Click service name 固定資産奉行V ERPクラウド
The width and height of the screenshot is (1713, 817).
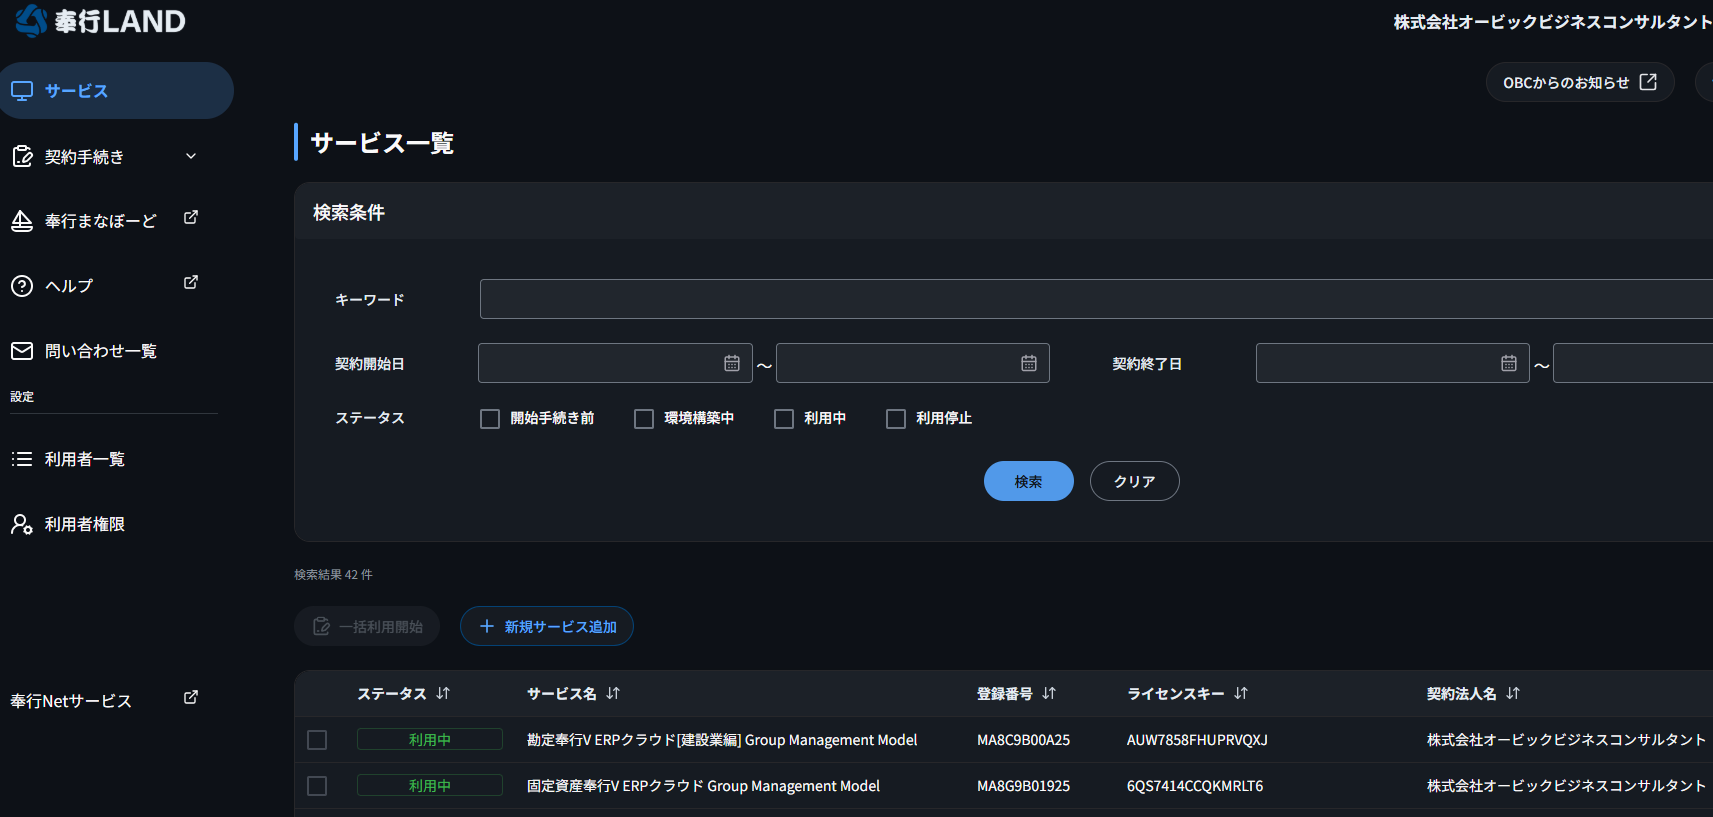coord(704,786)
